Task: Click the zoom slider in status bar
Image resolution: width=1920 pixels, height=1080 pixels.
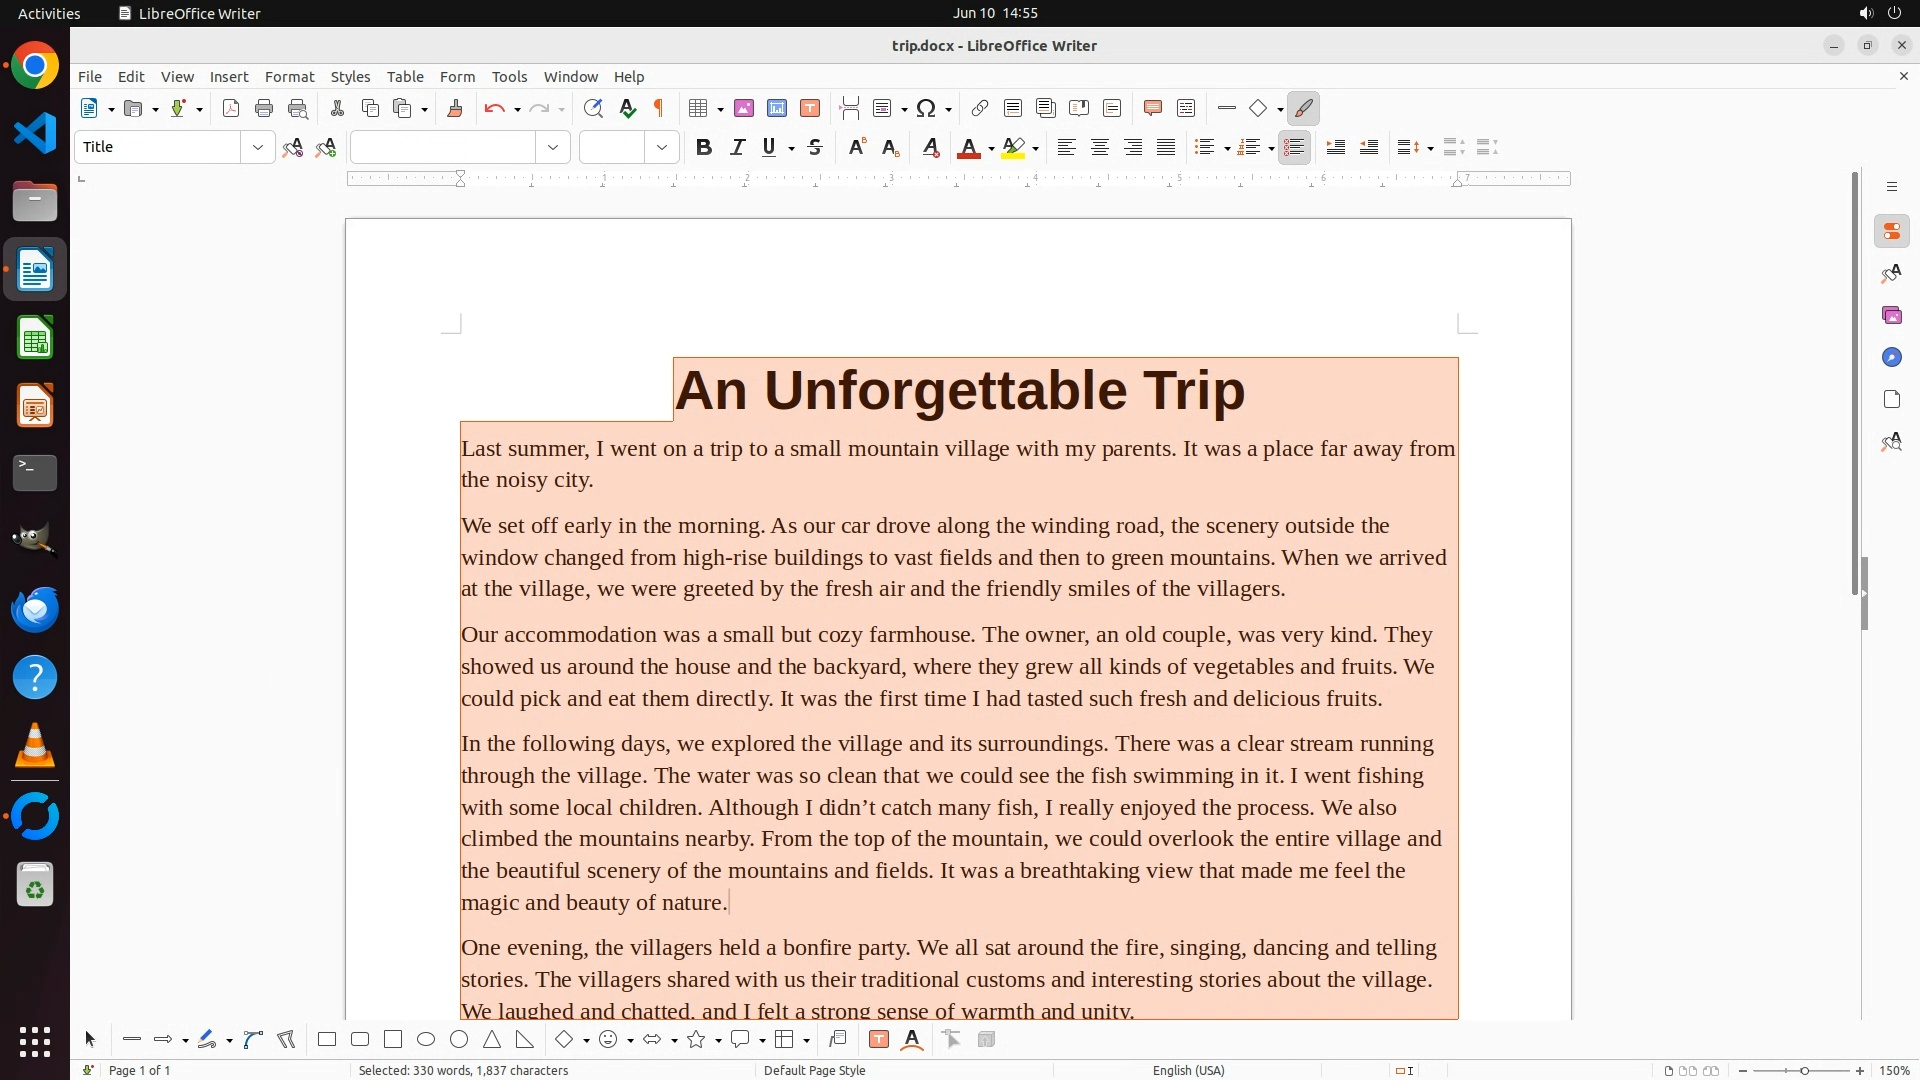Action: (1803, 1071)
